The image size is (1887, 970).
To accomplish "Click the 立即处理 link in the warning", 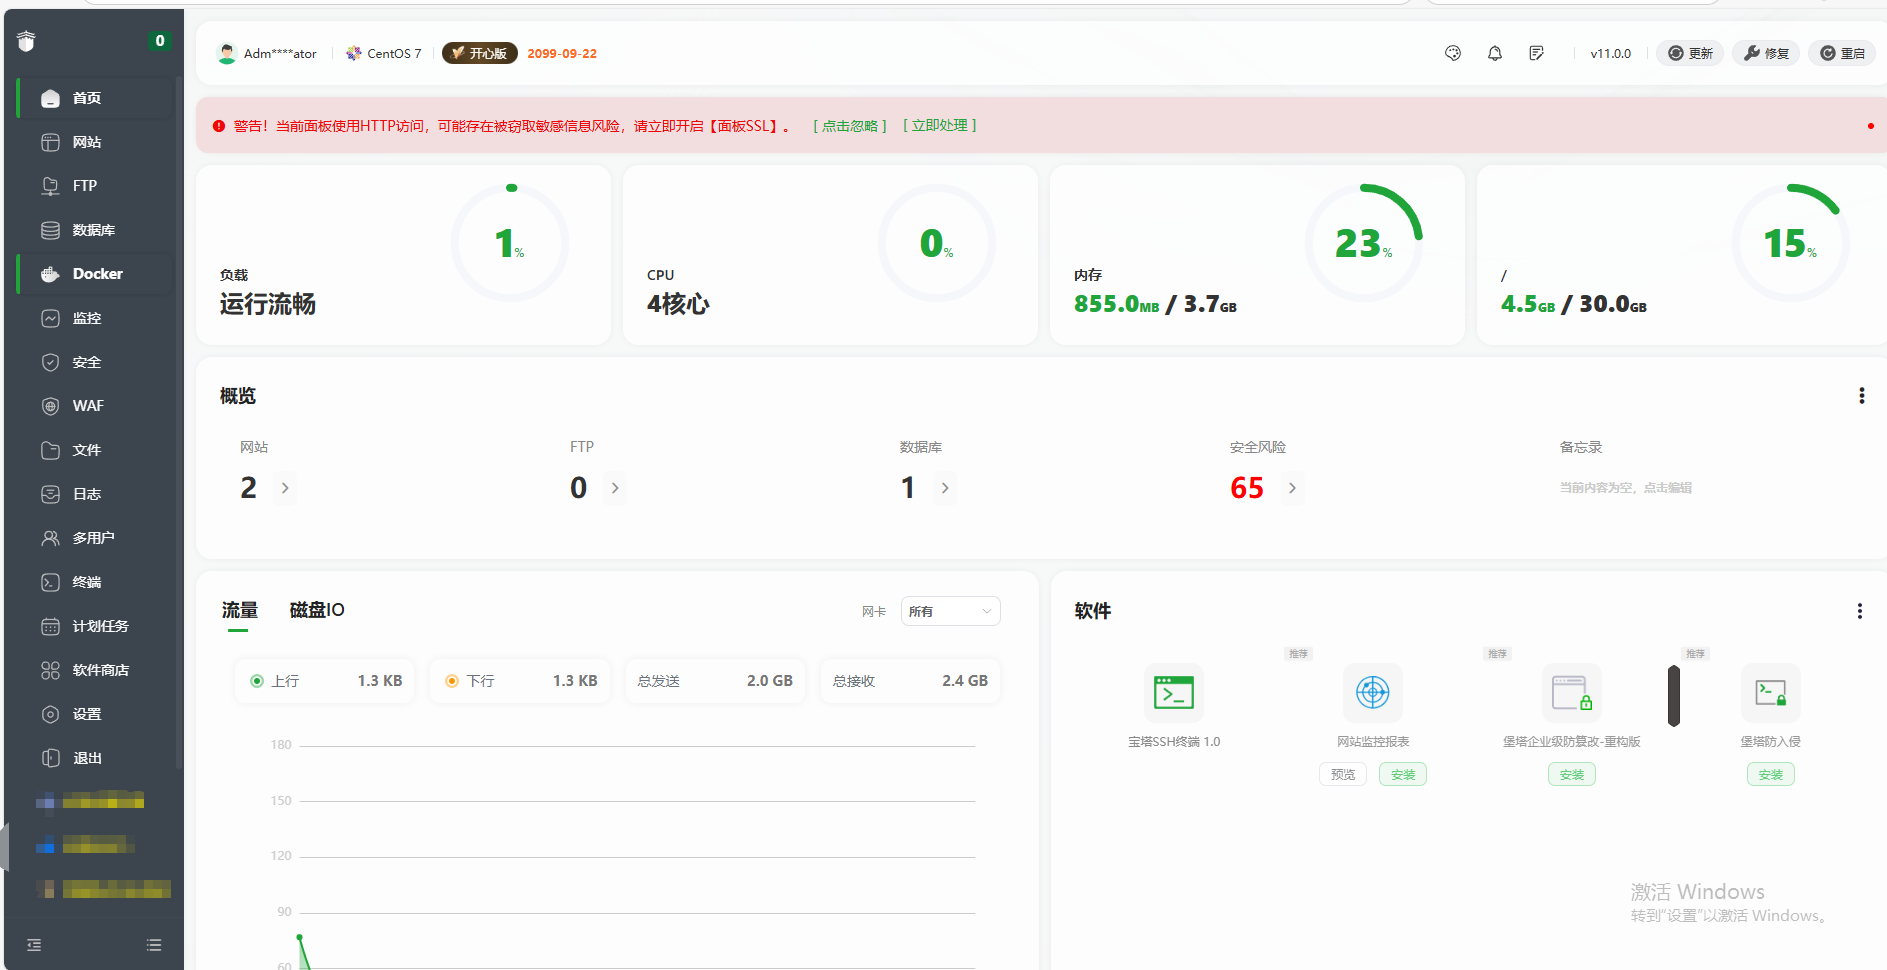I will pyautogui.click(x=939, y=126).
